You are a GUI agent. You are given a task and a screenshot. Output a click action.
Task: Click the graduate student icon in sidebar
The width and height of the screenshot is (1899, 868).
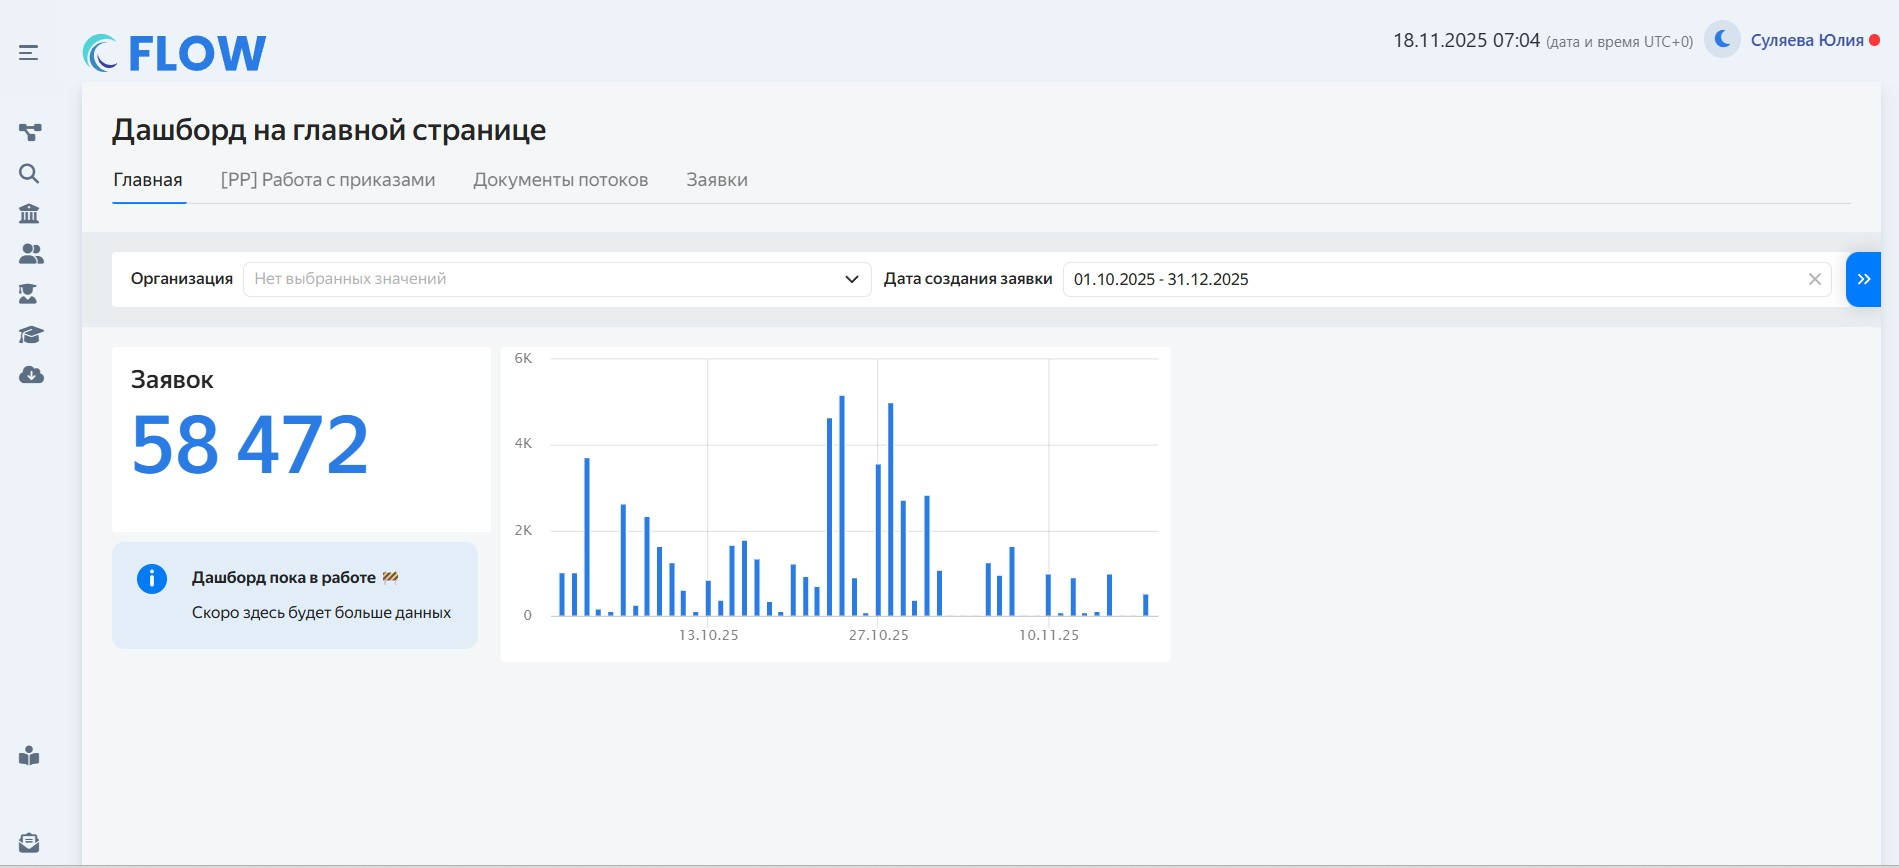[x=29, y=294]
